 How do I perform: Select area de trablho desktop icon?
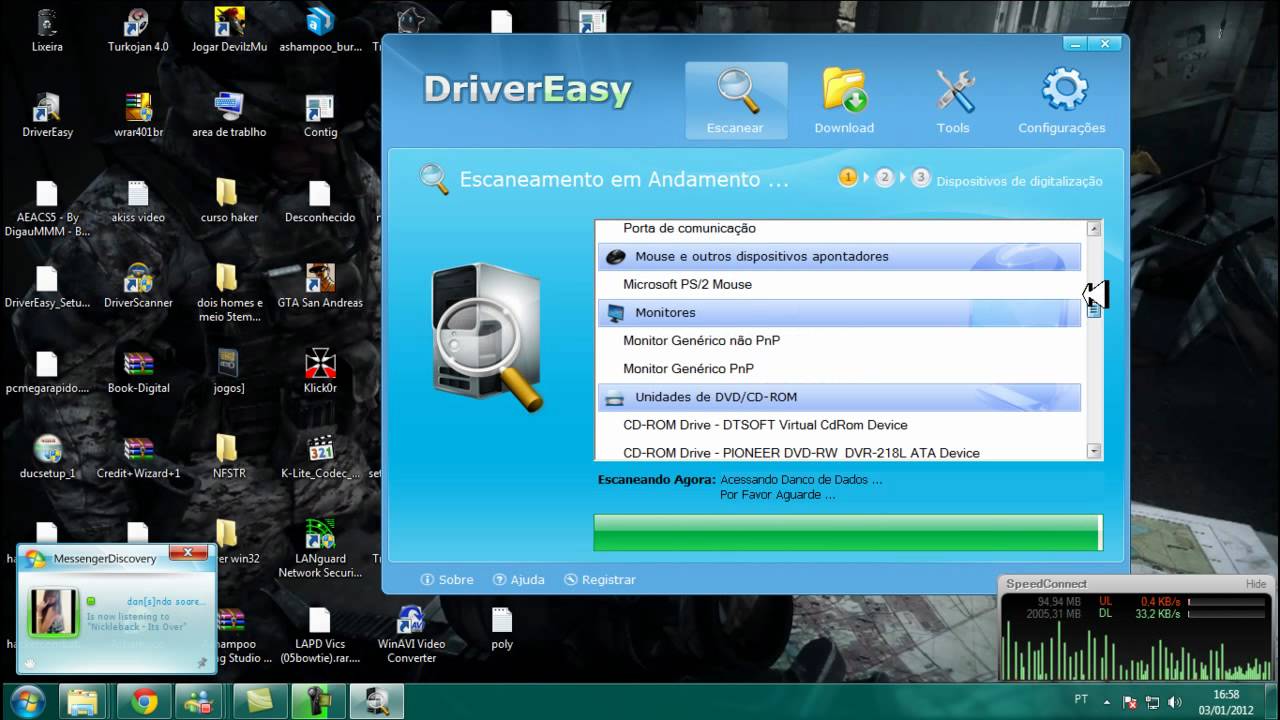(x=230, y=115)
